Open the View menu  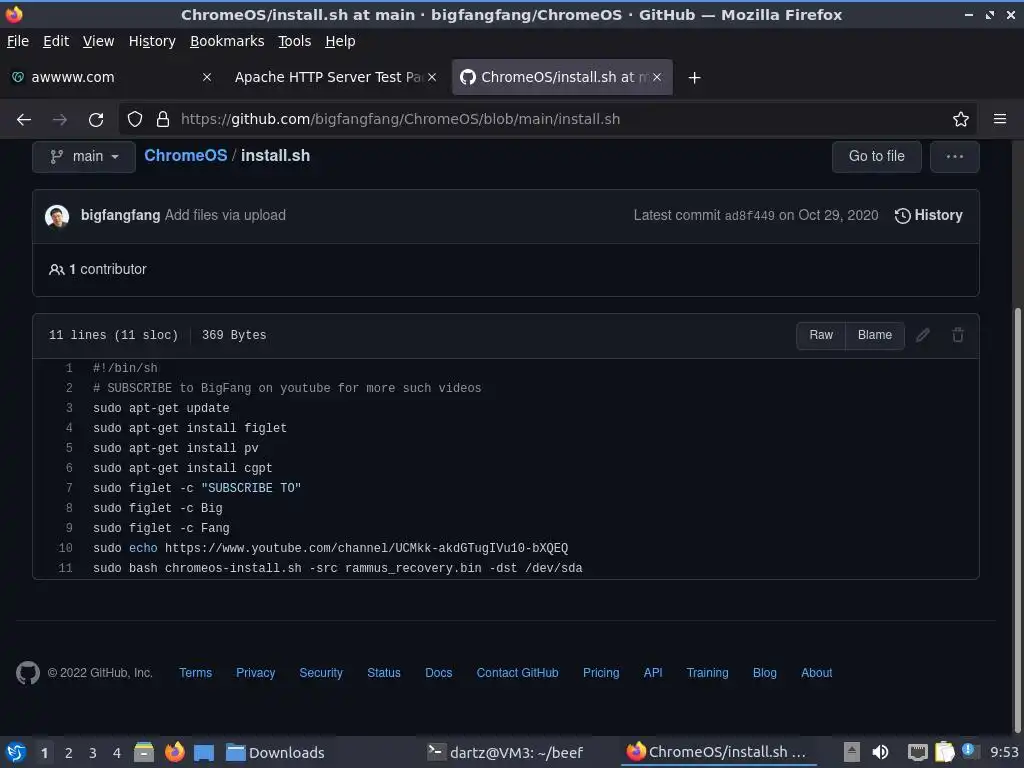pyautogui.click(x=99, y=41)
